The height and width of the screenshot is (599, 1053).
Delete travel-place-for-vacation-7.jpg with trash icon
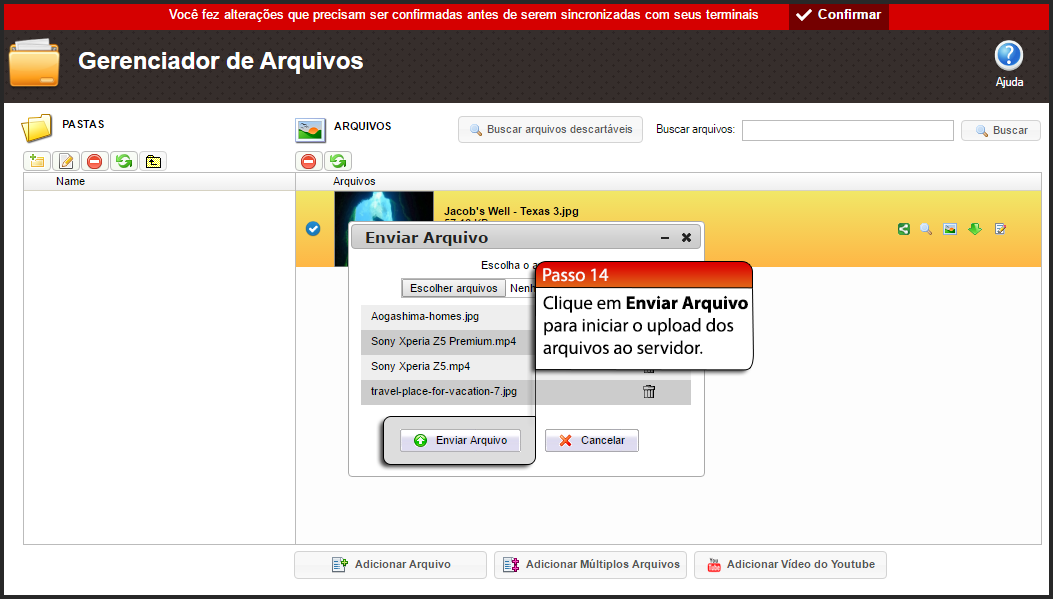coord(648,391)
